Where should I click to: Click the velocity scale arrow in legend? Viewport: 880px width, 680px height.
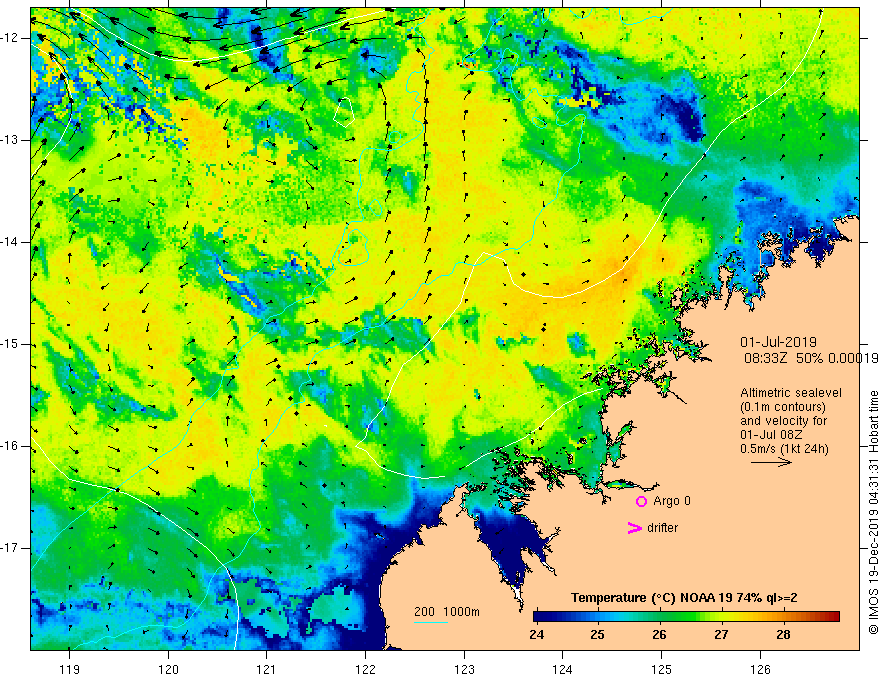point(771,462)
